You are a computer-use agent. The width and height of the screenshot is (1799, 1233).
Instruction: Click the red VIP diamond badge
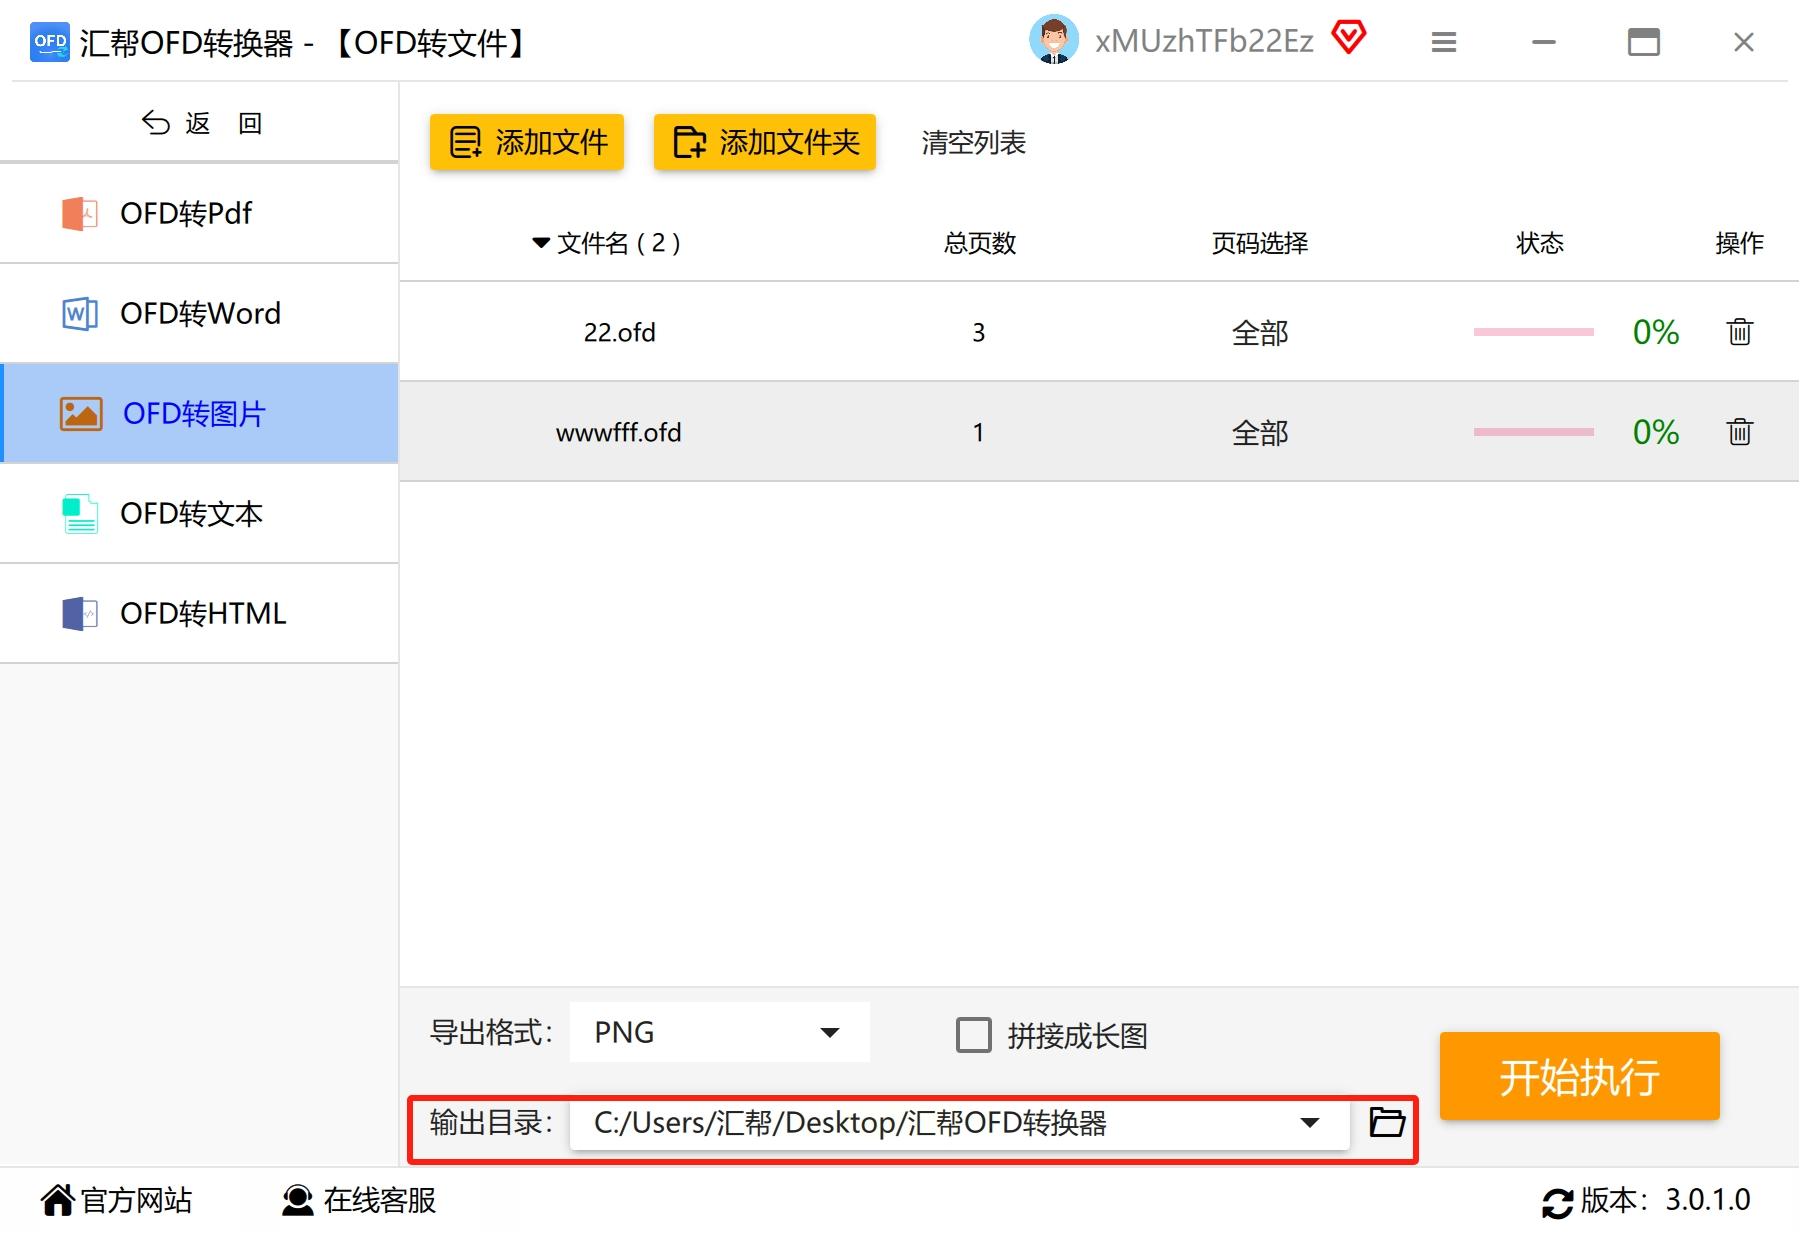tap(1348, 38)
